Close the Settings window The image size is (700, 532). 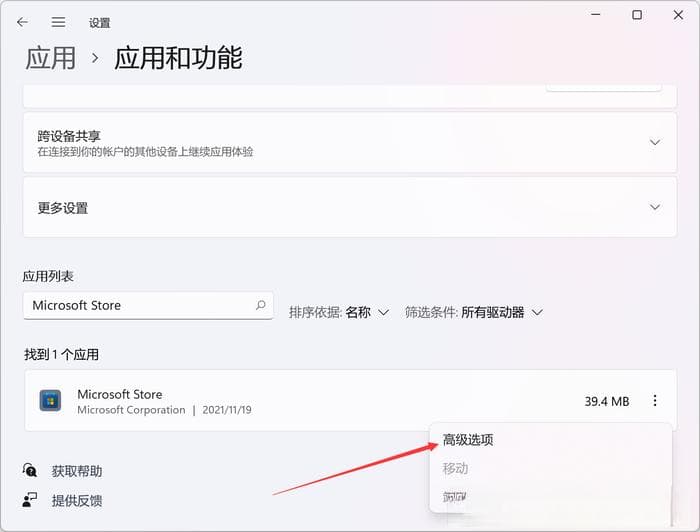point(678,15)
